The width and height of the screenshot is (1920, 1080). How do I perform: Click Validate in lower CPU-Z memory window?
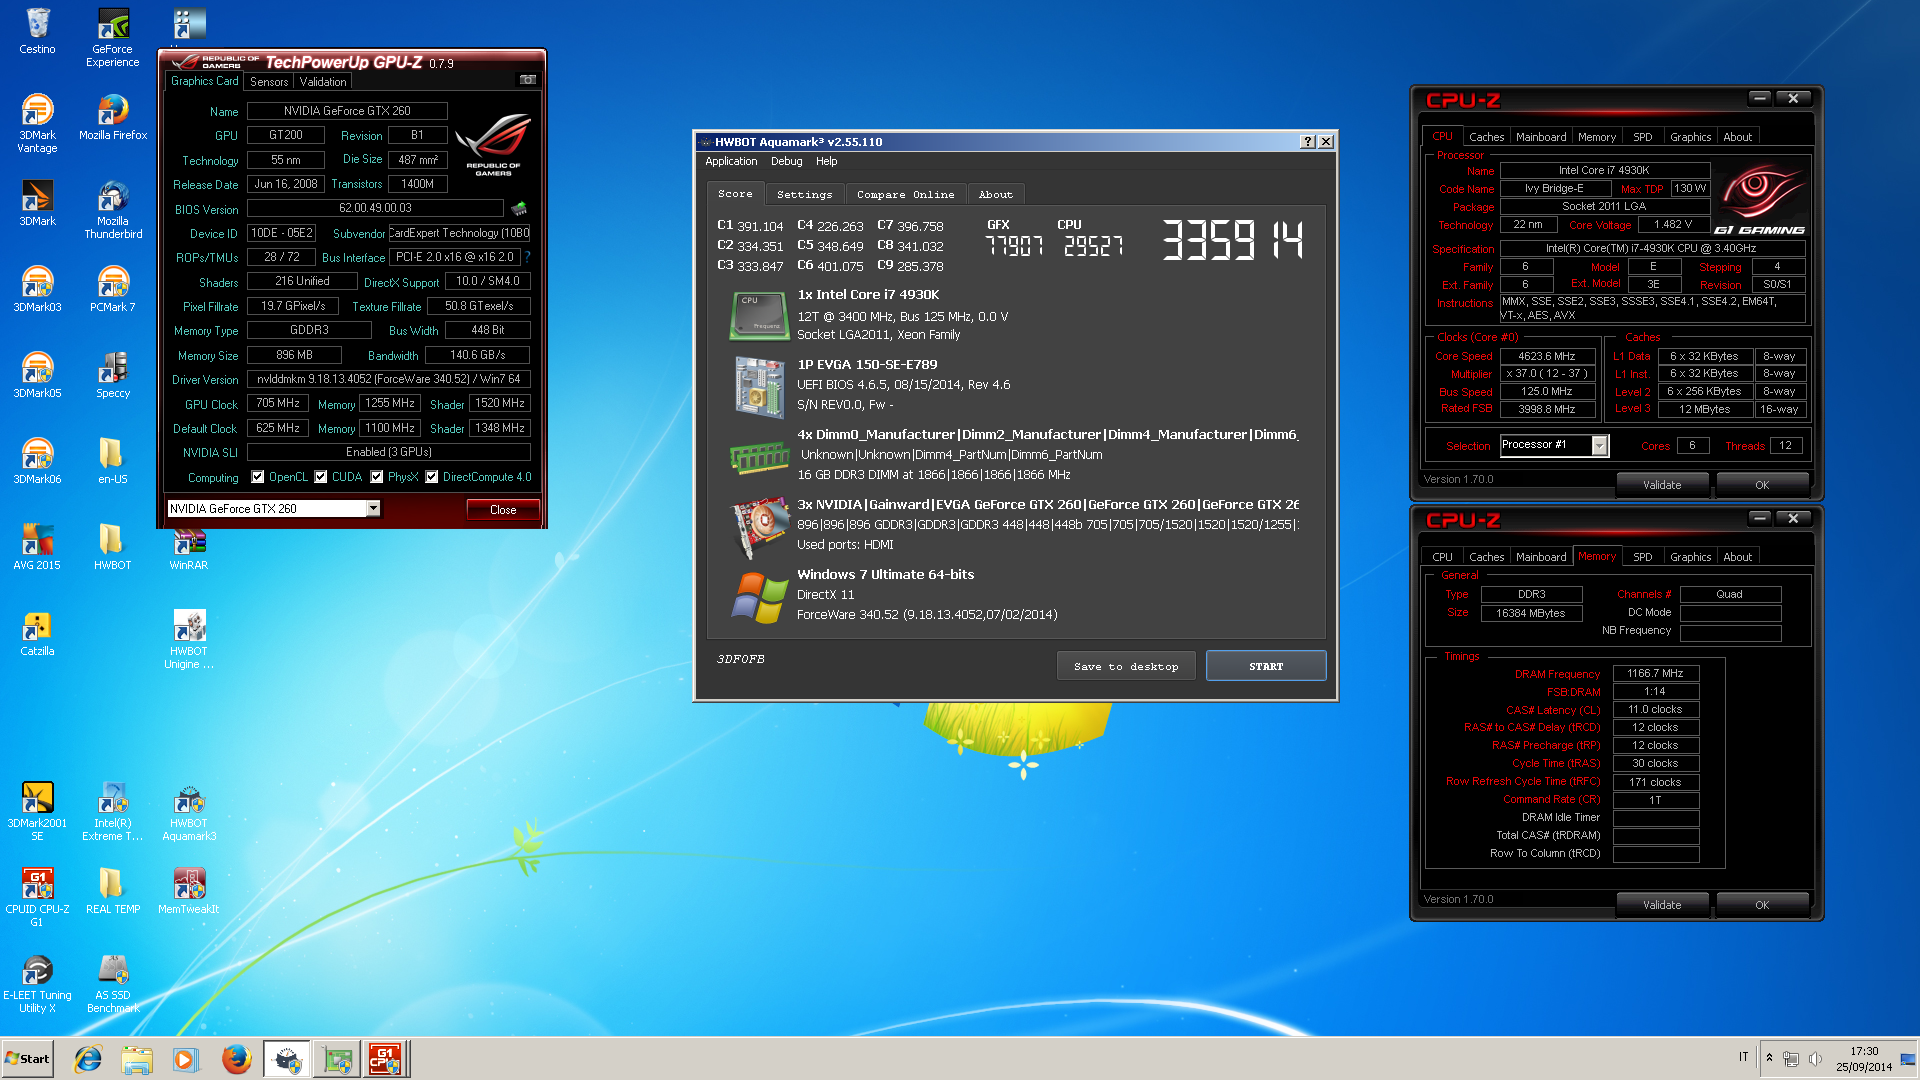[1662, 905]
